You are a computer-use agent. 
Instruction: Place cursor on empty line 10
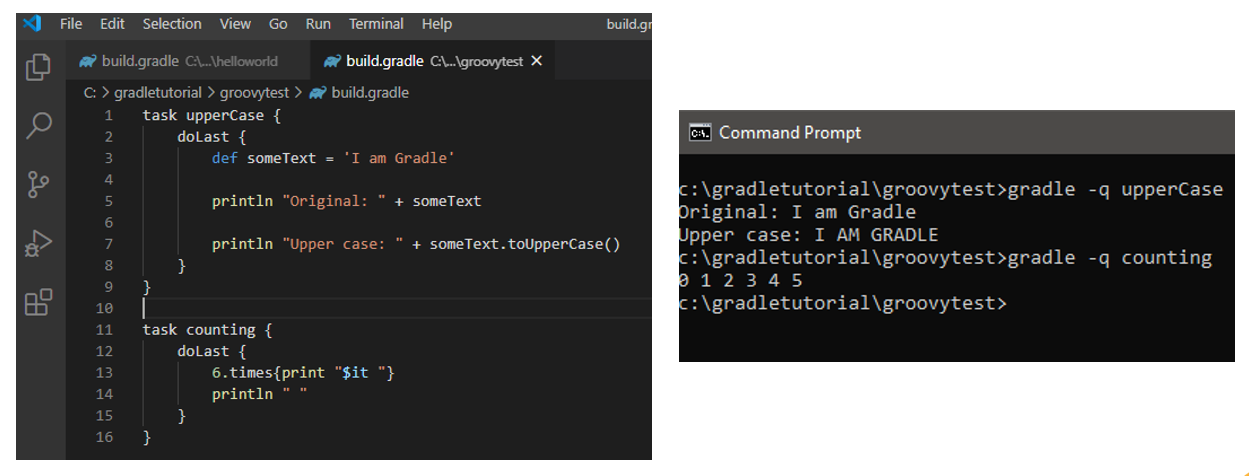click(x=396, y=308)
